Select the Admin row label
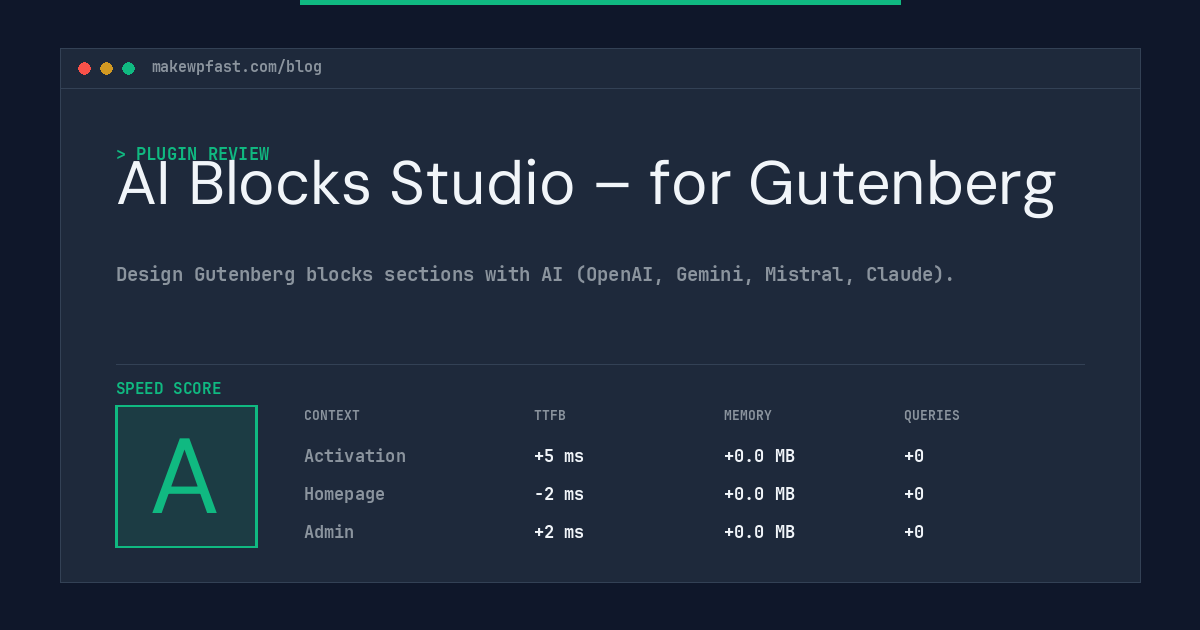This screenshot has width=1200, height=630. 329,532
